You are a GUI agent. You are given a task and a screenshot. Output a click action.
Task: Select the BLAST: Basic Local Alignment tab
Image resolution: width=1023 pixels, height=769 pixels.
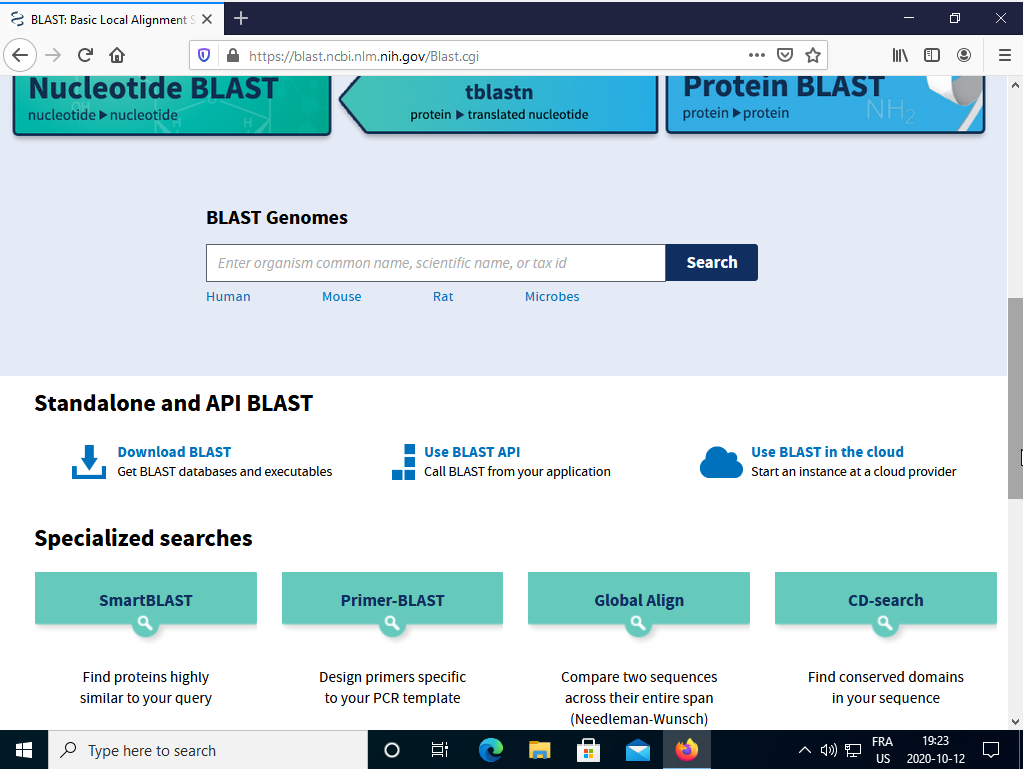coord(112,20)
